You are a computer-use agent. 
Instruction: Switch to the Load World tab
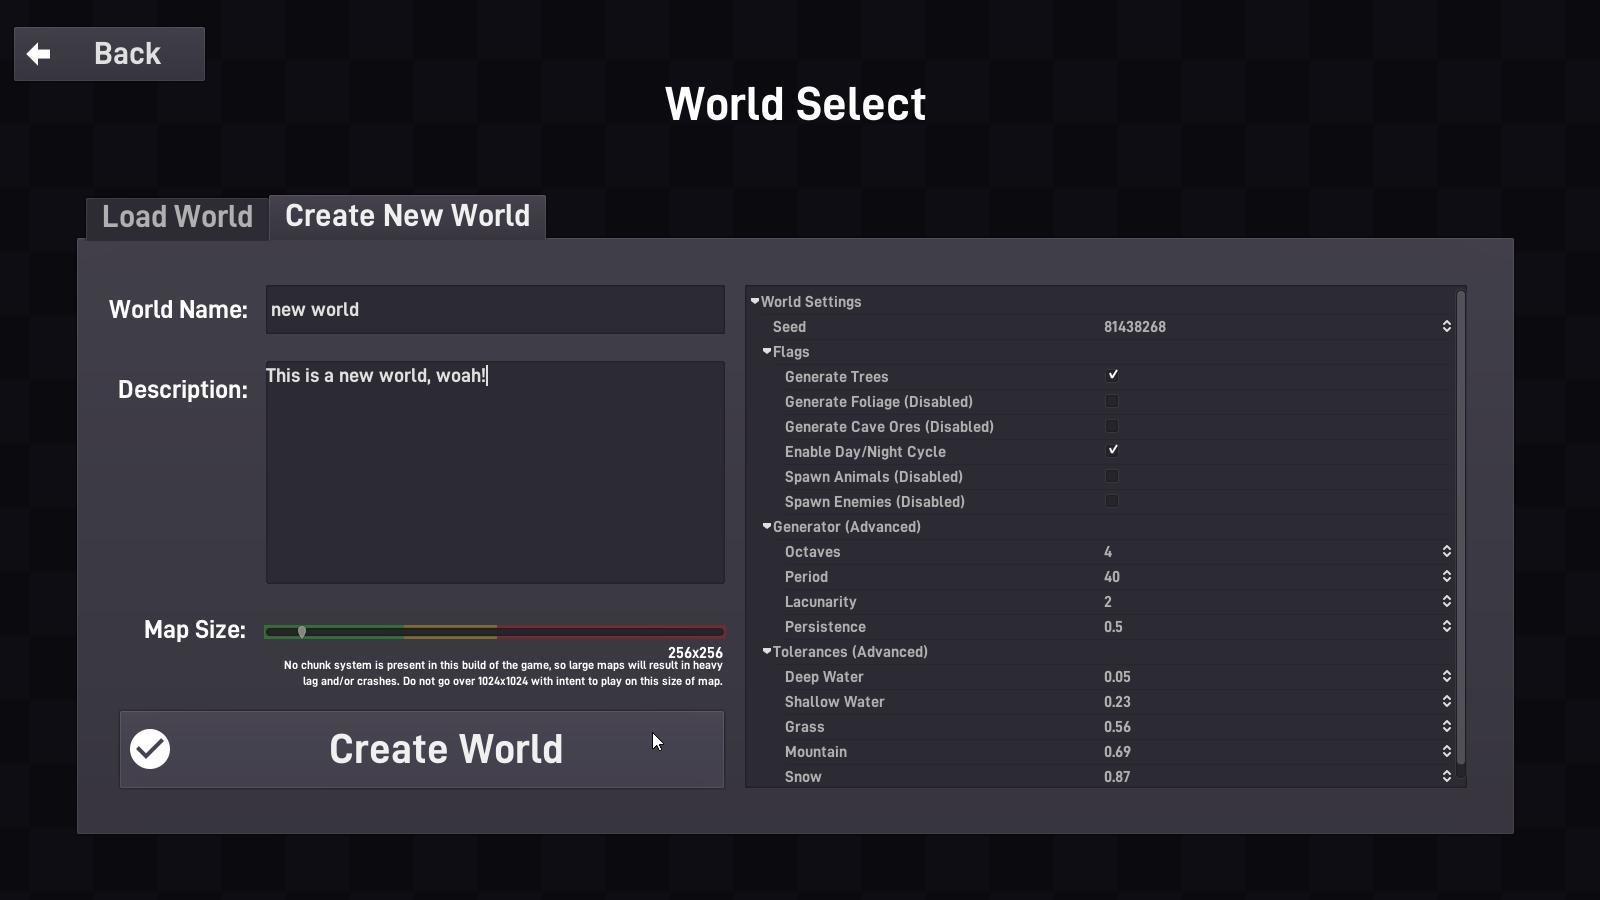[177, 217]
